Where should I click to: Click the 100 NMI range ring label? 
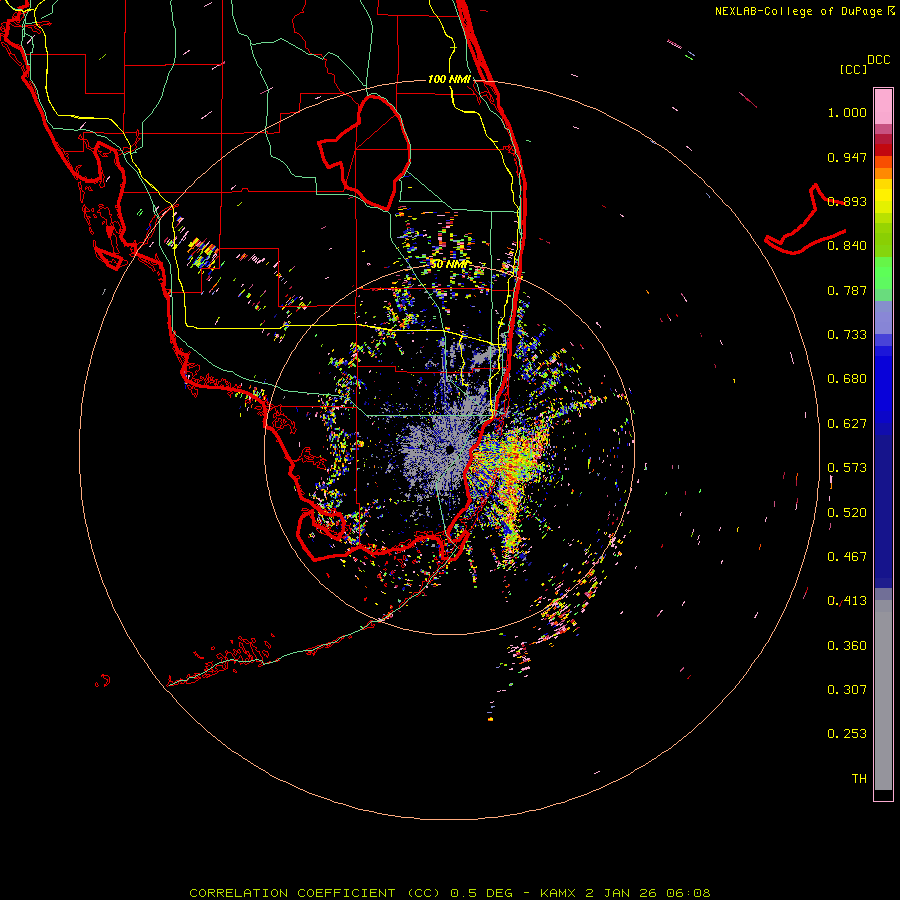click(x=449, y=79)
